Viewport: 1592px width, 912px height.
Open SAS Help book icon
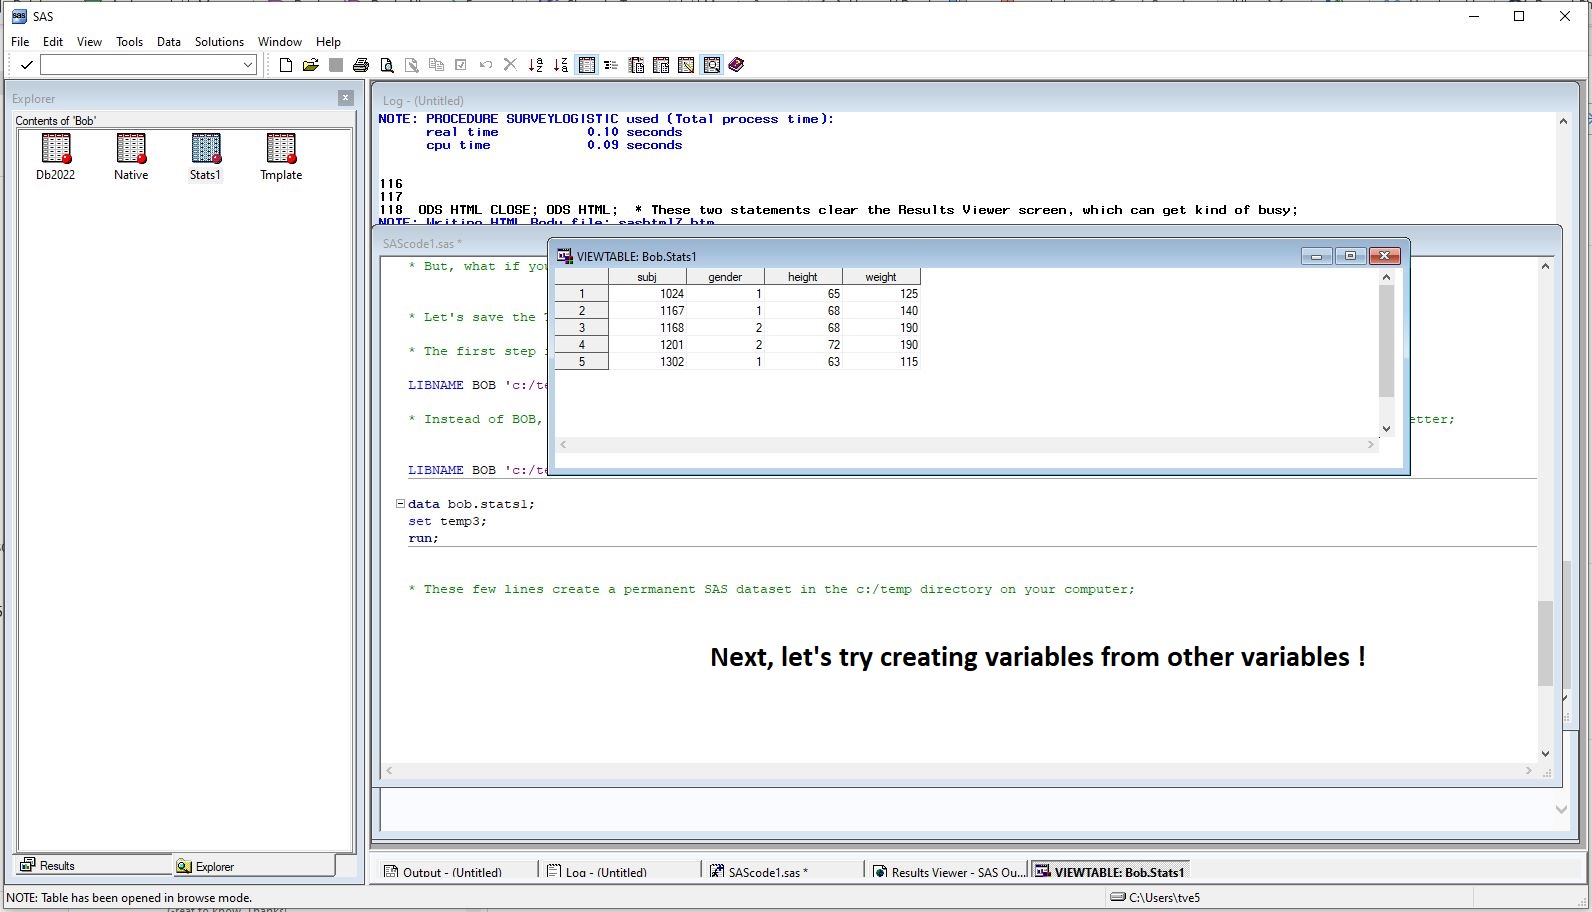737,65
